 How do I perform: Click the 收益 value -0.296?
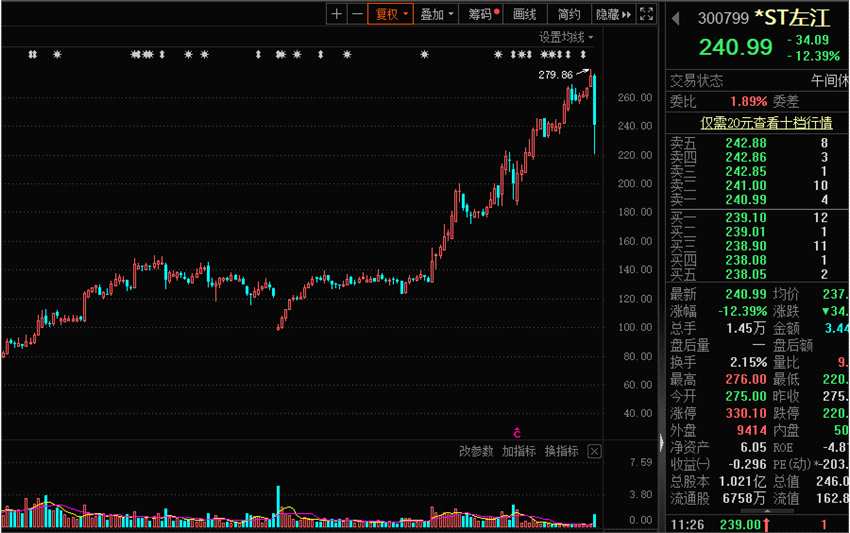748,464
